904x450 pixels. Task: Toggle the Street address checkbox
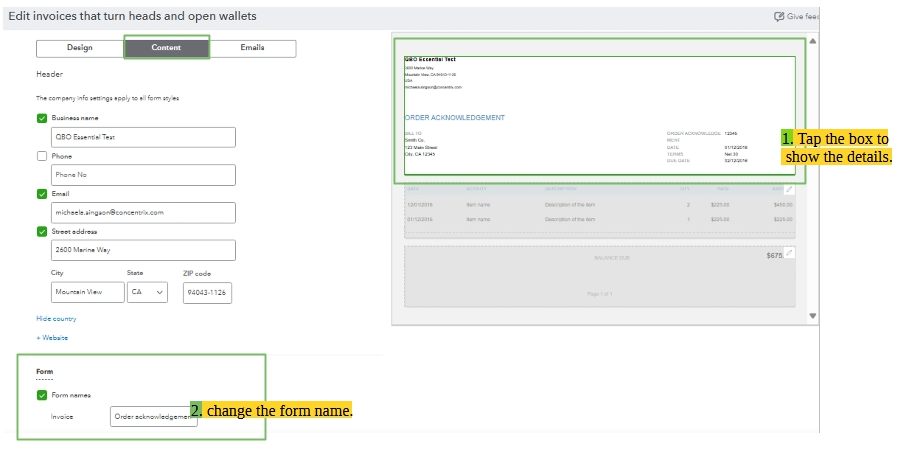pyautogui.click(x=42, y=232)
